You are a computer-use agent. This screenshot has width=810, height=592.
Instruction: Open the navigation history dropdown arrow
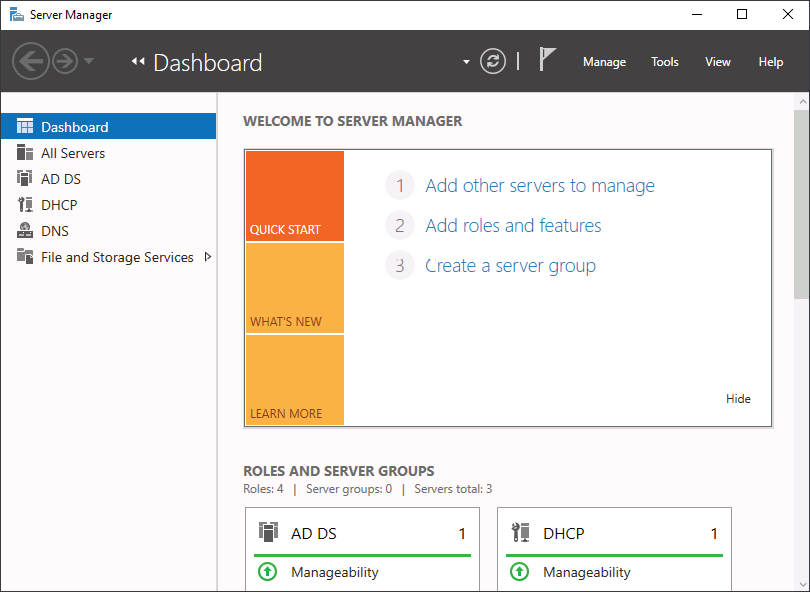(89, 61)
